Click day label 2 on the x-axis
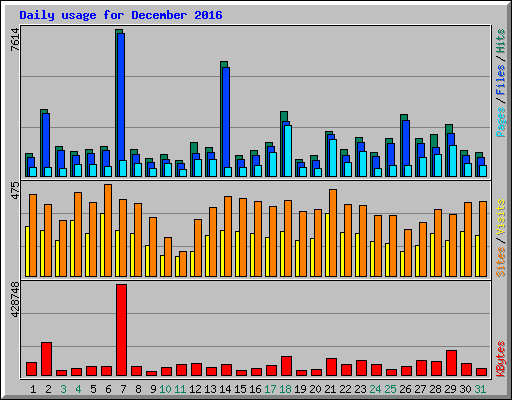Screen dimensions: 512x400 click(x=48, y=389)
